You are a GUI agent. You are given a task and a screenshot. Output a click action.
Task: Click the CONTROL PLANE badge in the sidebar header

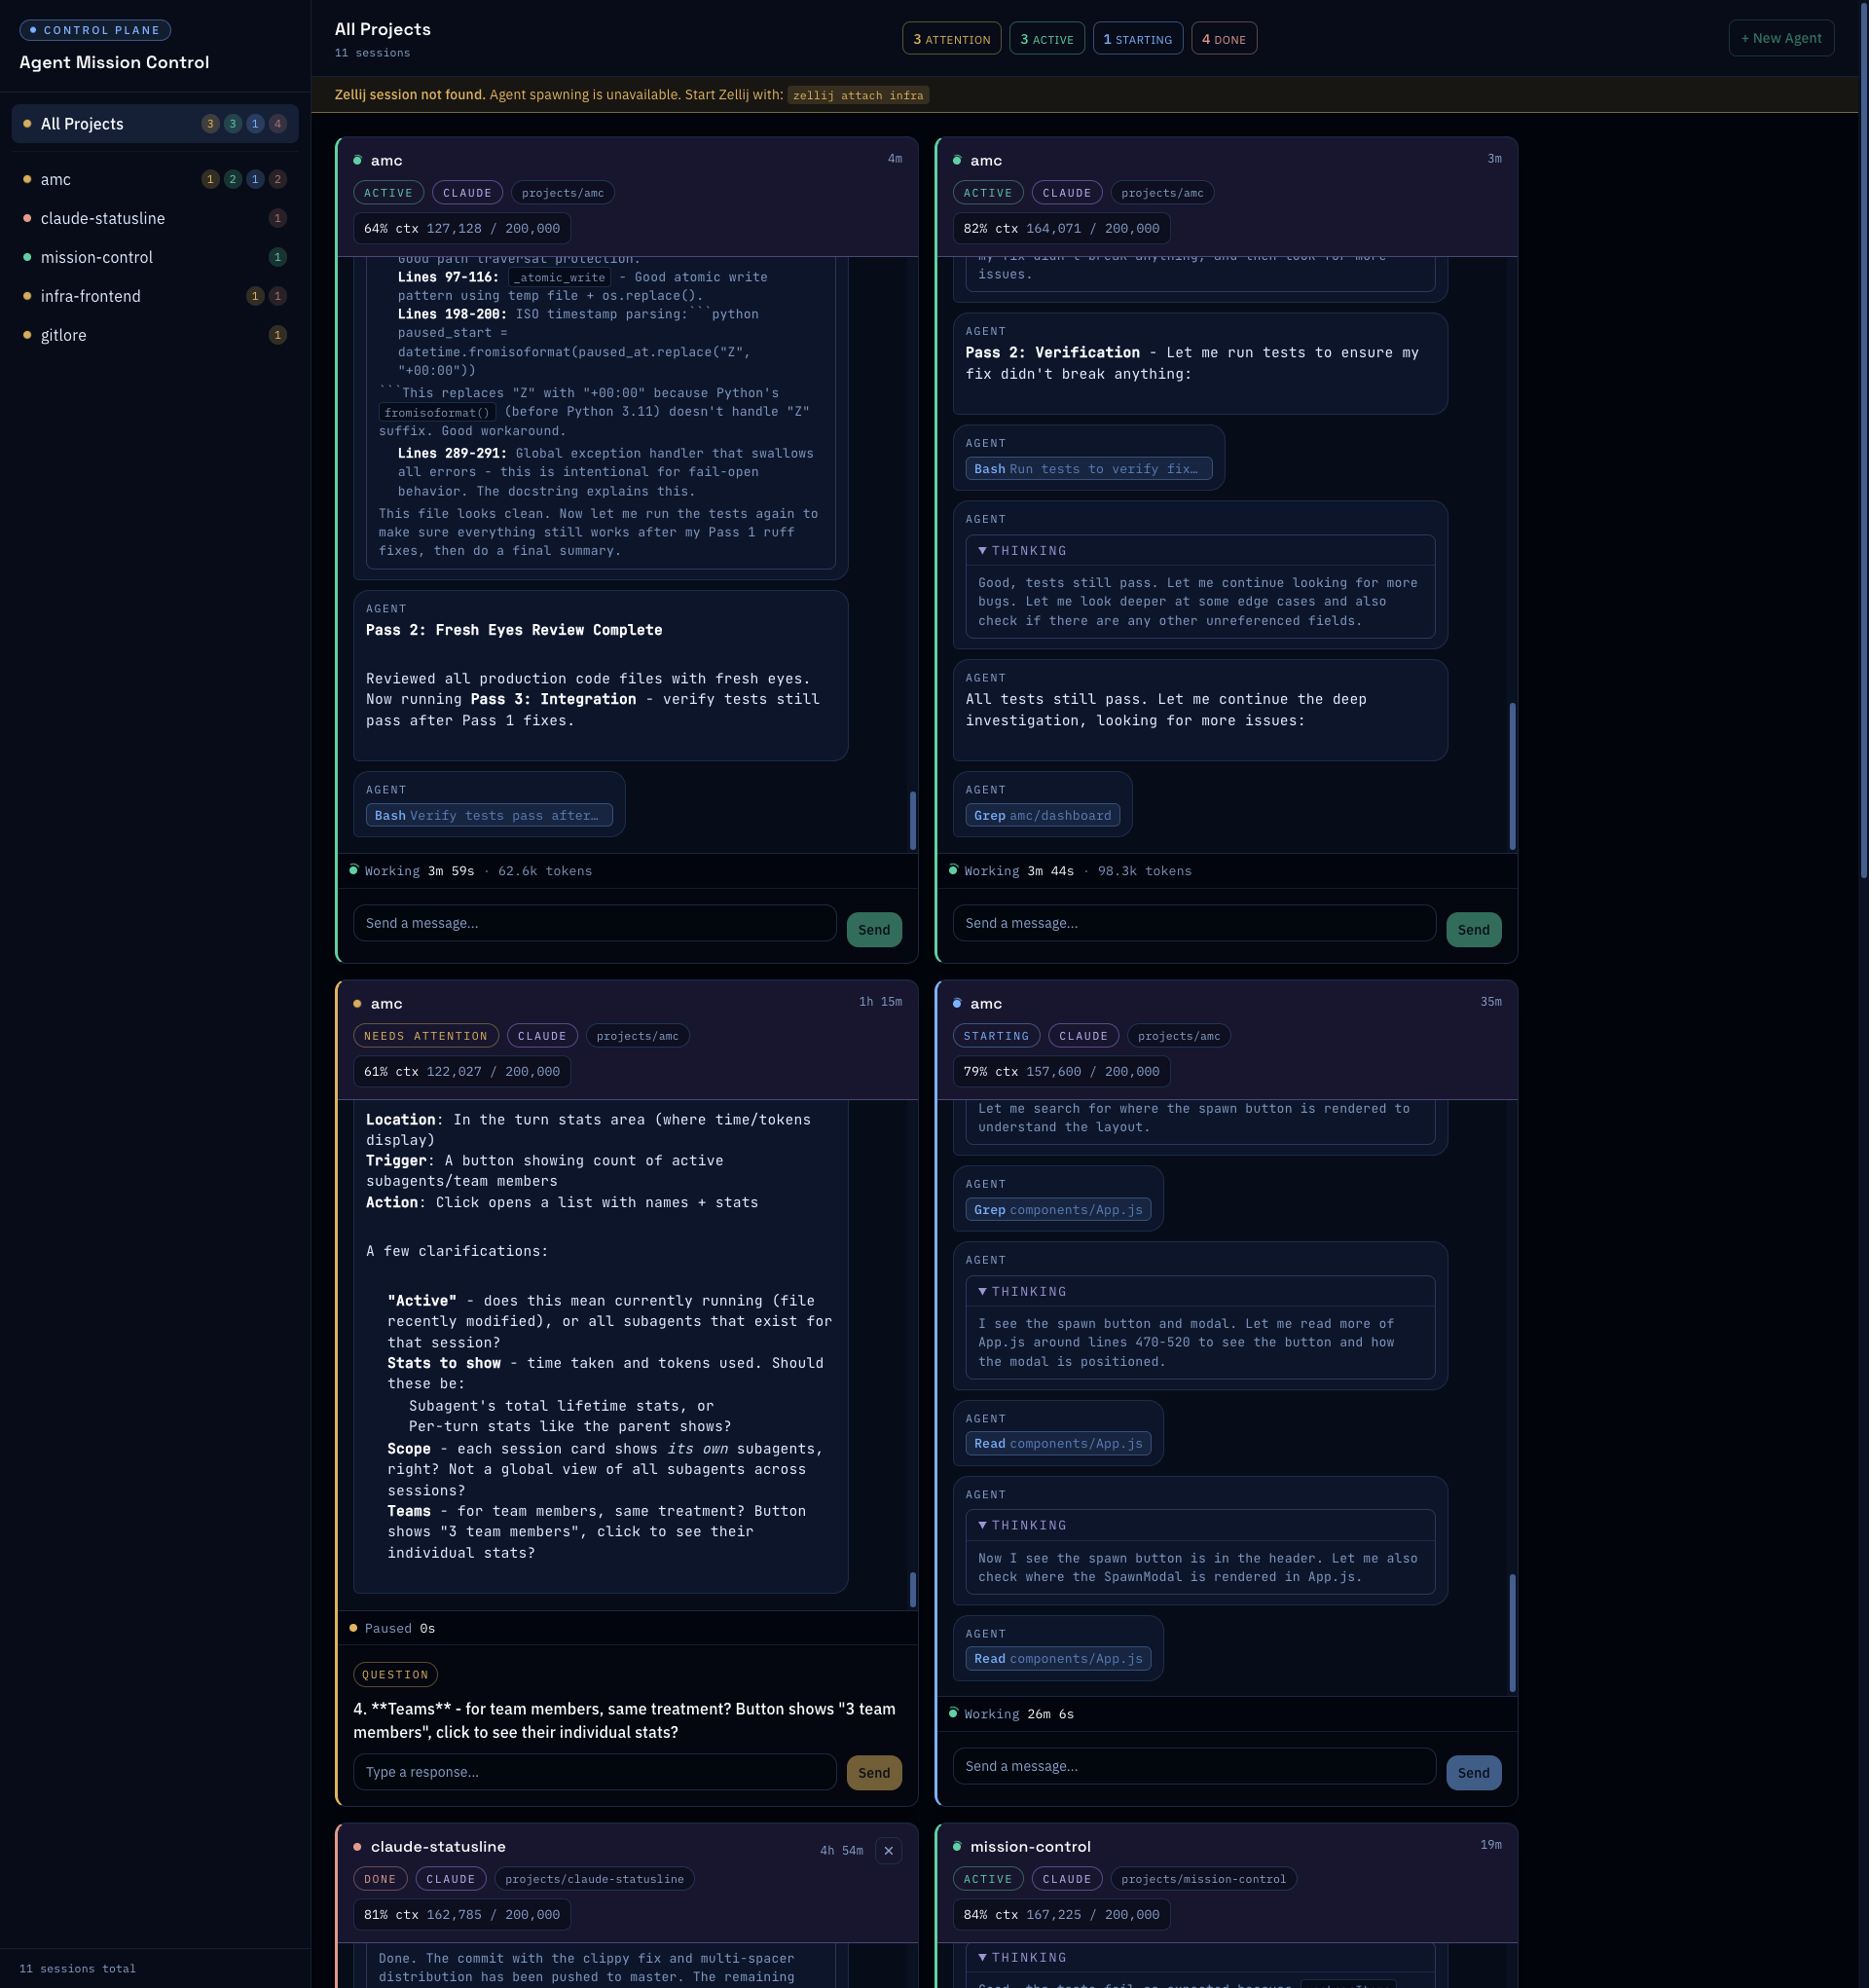[95, 30]
